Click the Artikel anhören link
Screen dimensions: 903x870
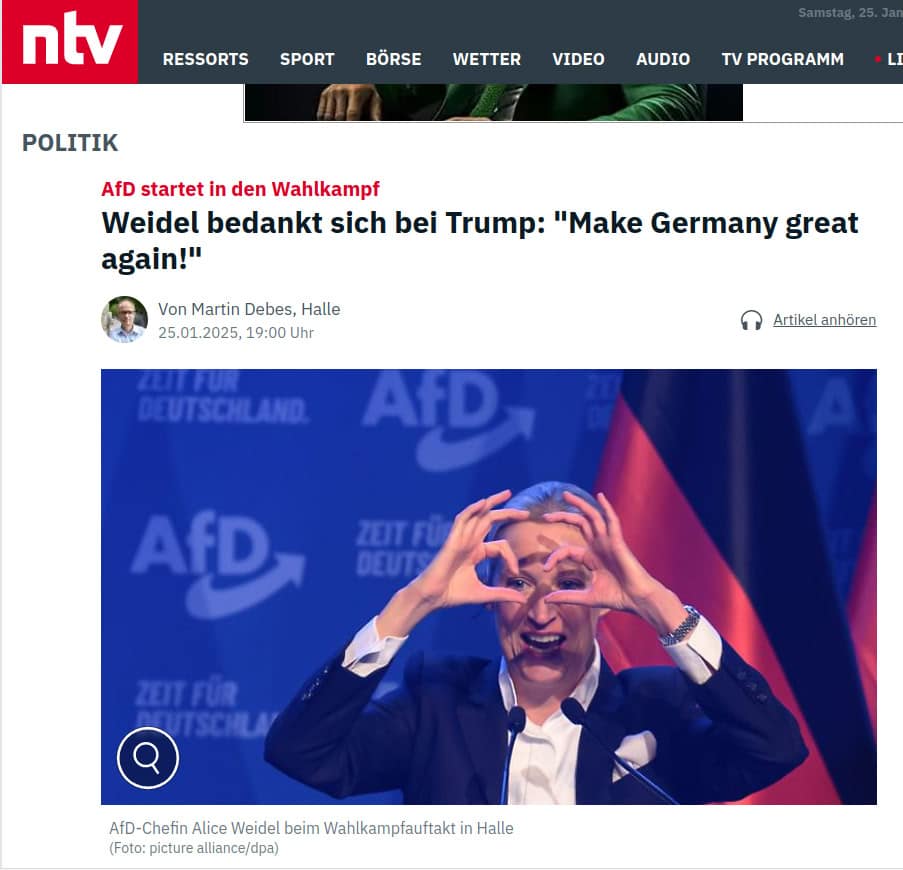[x=825, y=320]
